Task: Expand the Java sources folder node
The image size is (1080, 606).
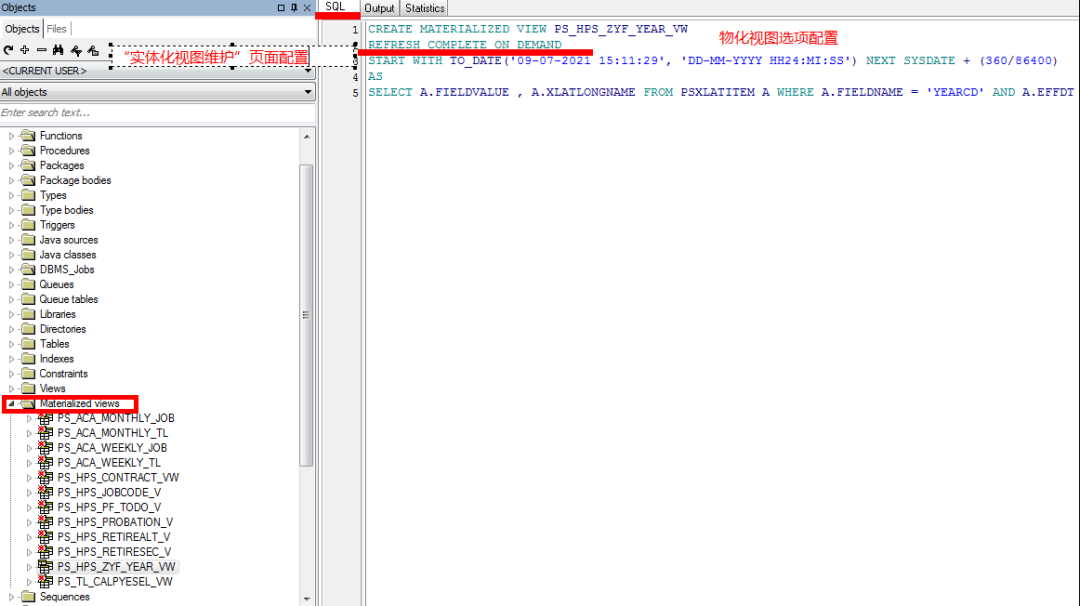Action: 11,240
